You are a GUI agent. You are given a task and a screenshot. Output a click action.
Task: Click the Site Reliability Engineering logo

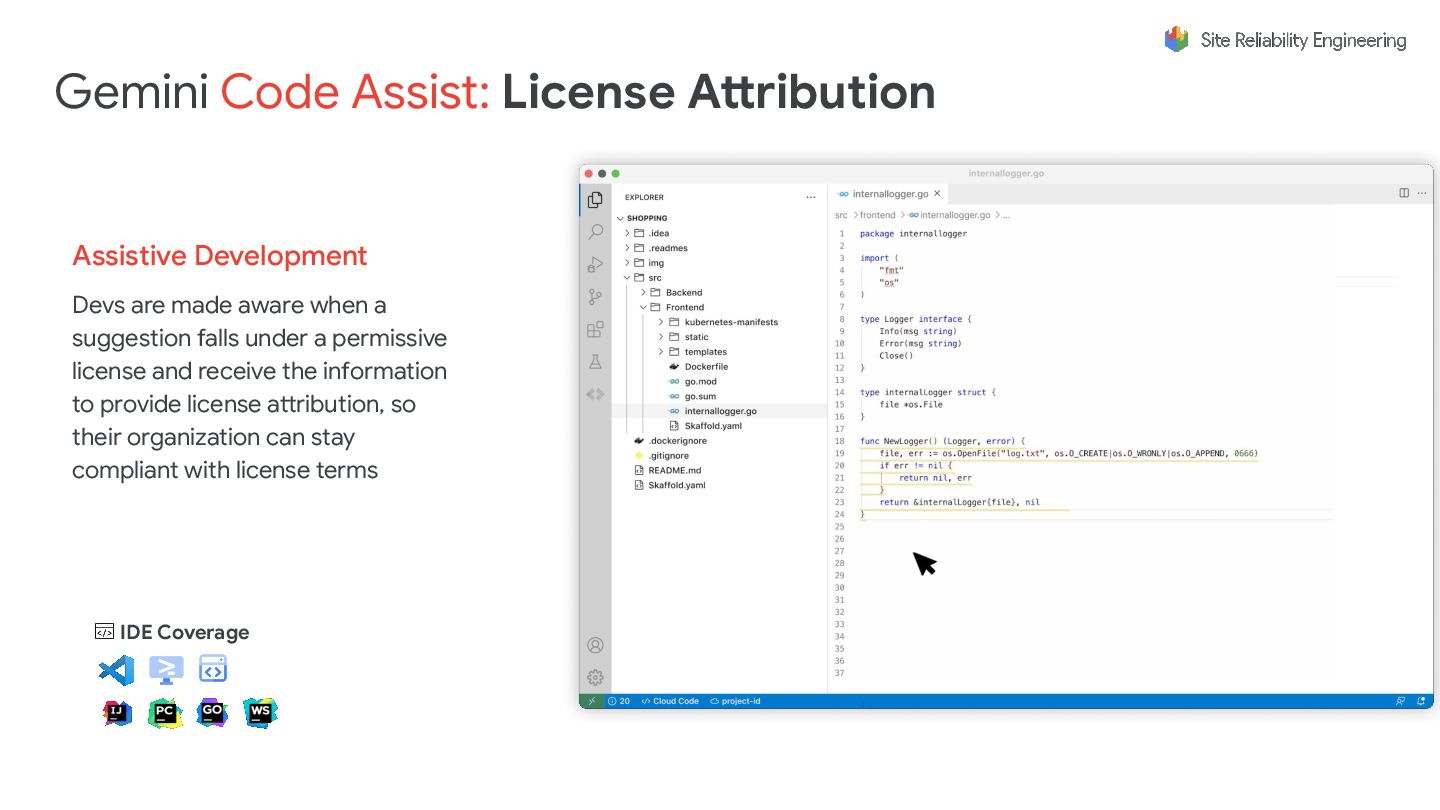point(1286,40)
